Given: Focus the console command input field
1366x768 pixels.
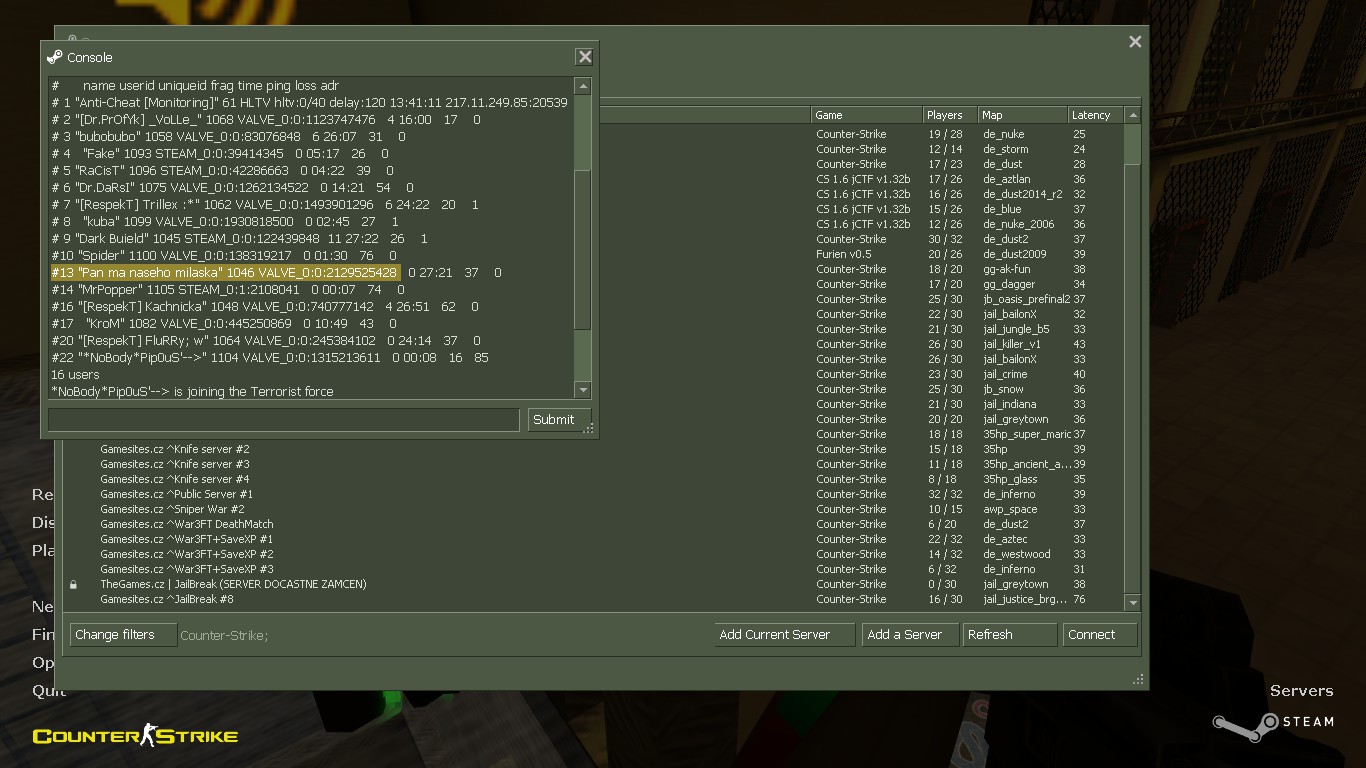Looking at the screenshot, I should click(x=284, y=420).
